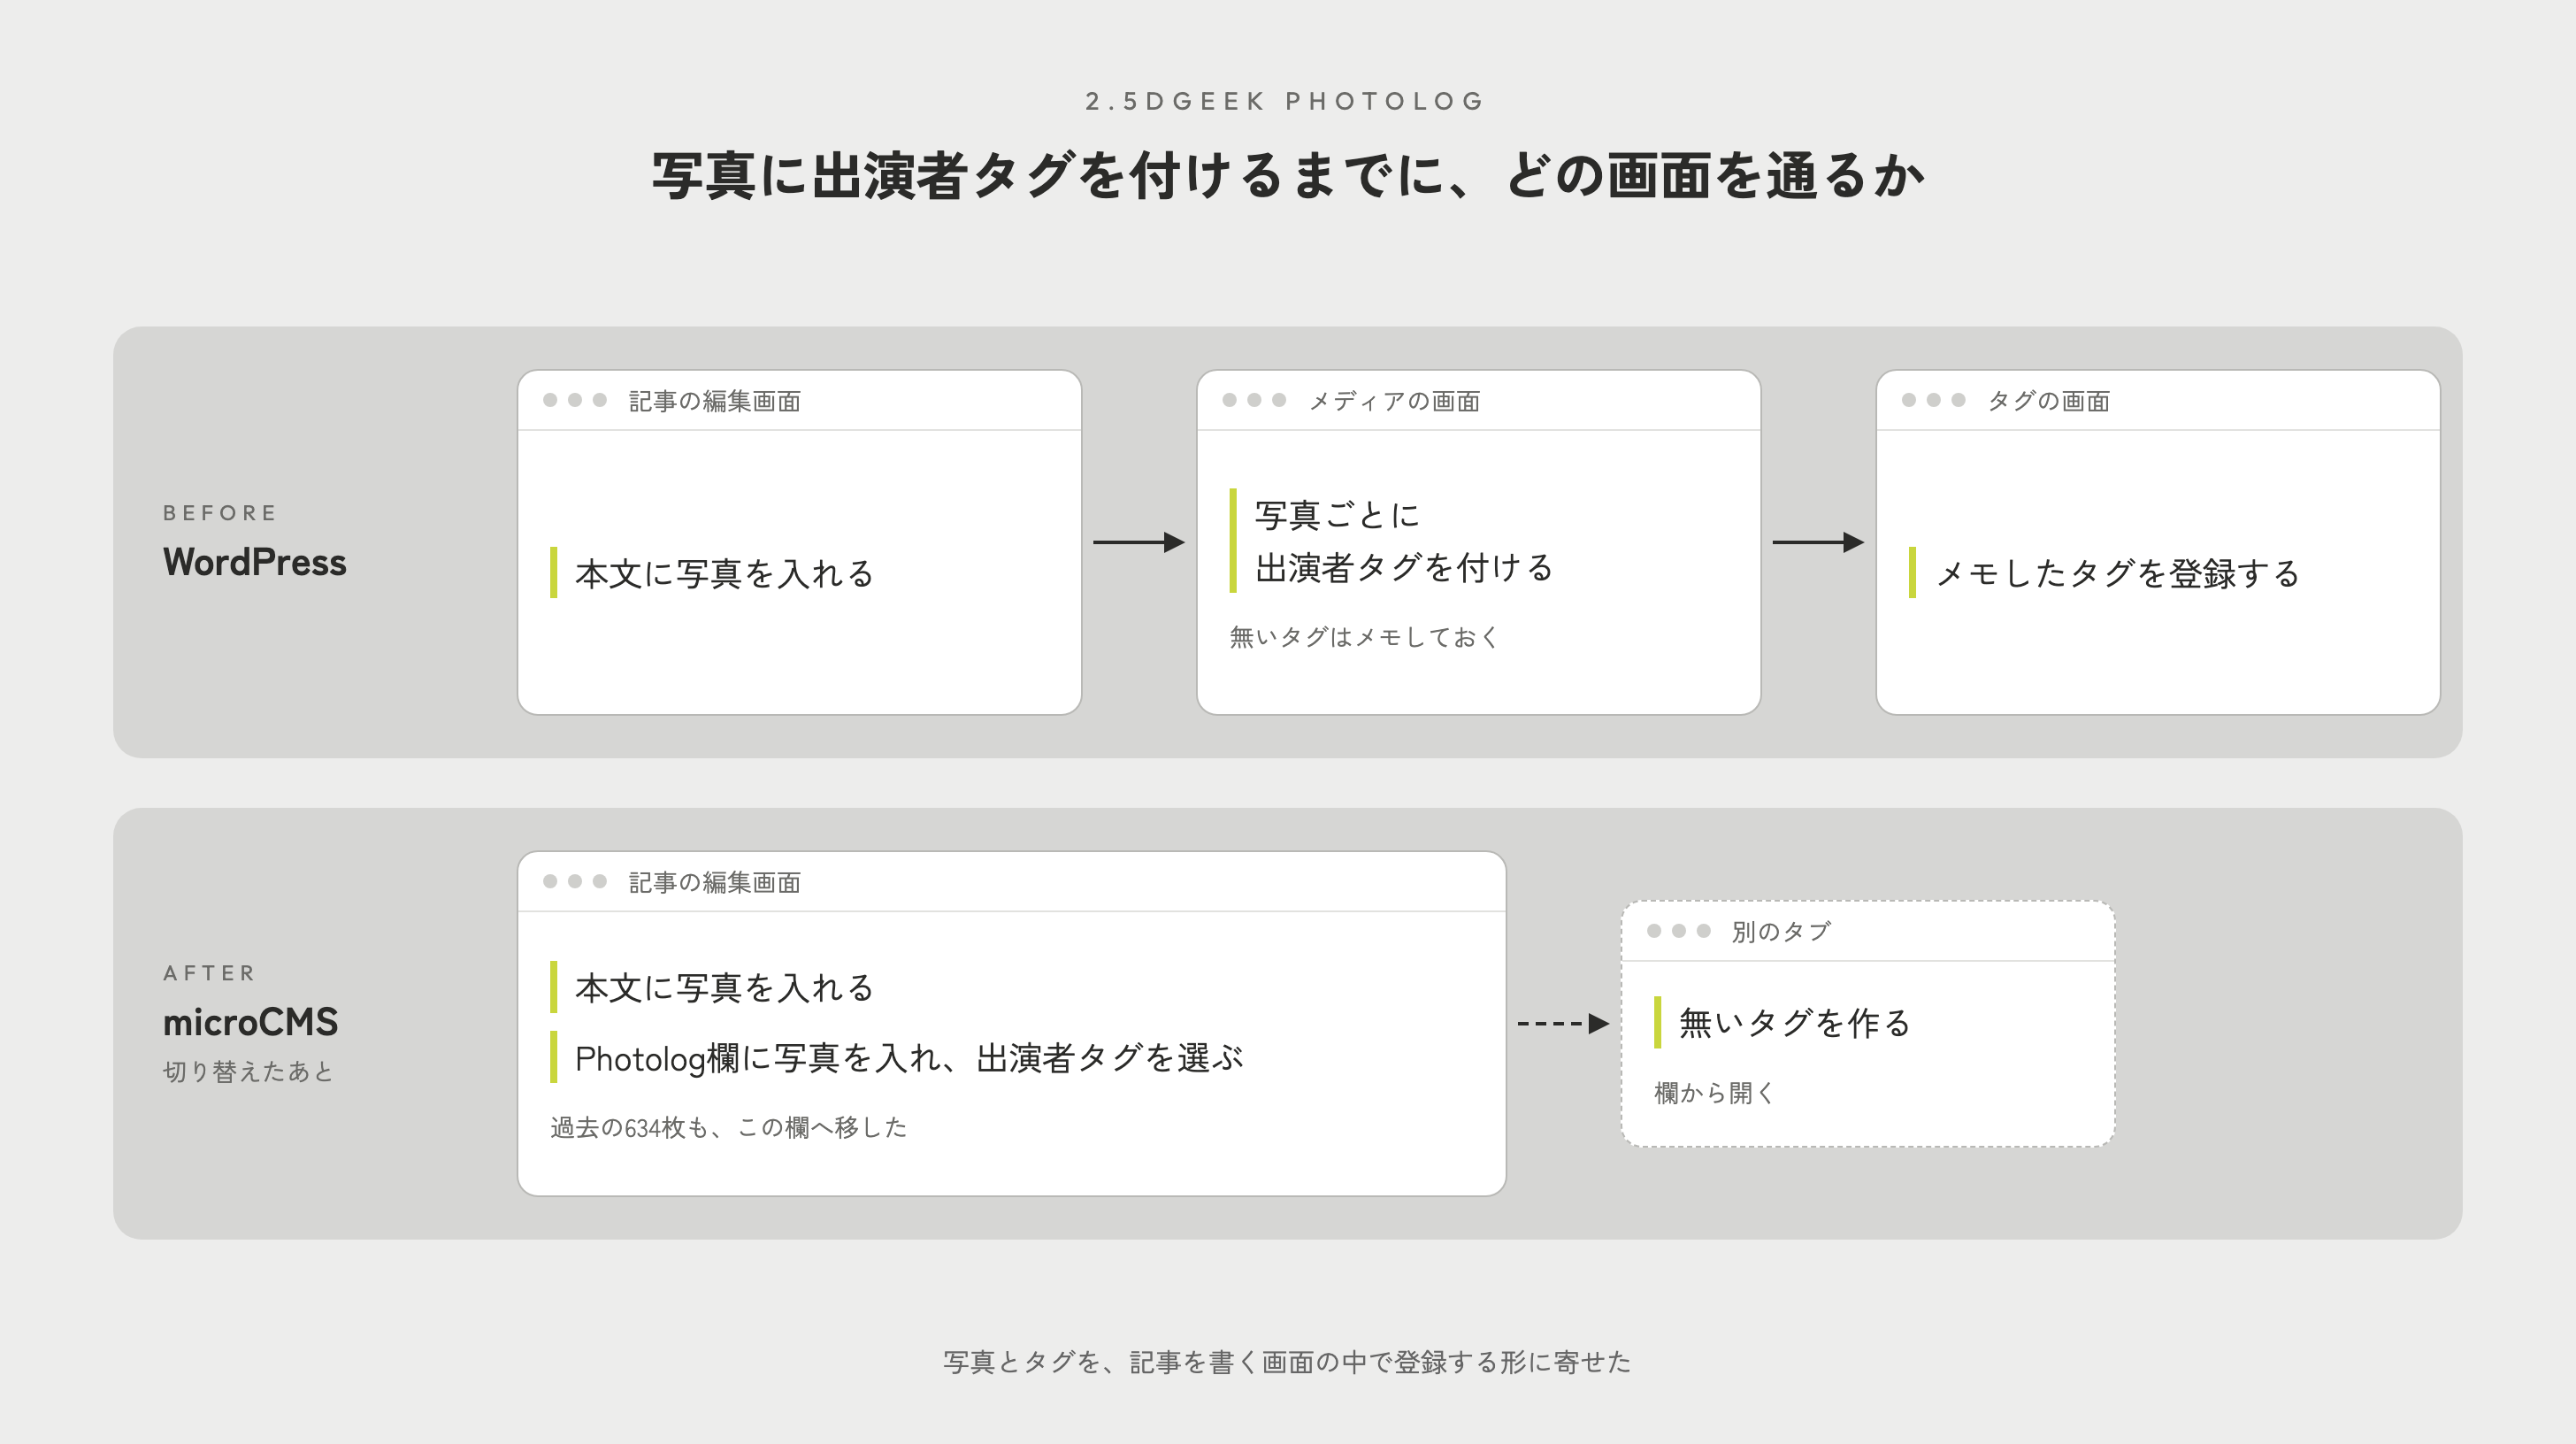Screen dimensions: 2576x1444
Task: Select the "AFTER" label
Action: (x=210, y=973)
